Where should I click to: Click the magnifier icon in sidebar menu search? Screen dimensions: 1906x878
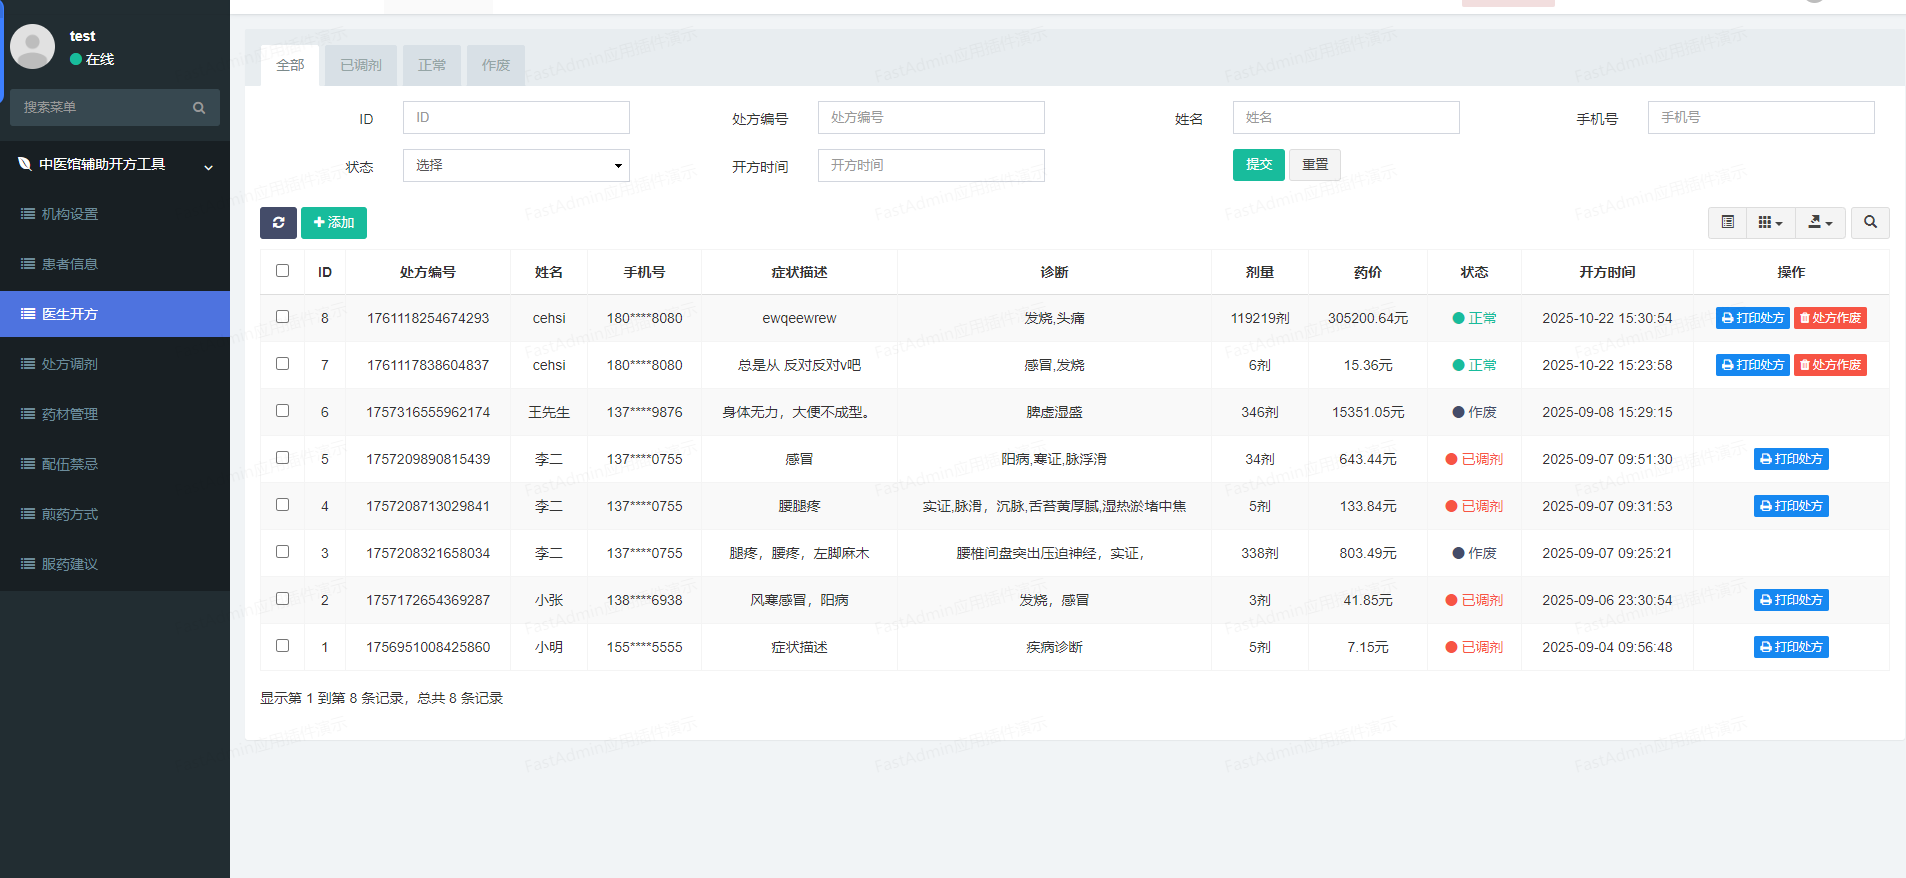pos(199,108)
